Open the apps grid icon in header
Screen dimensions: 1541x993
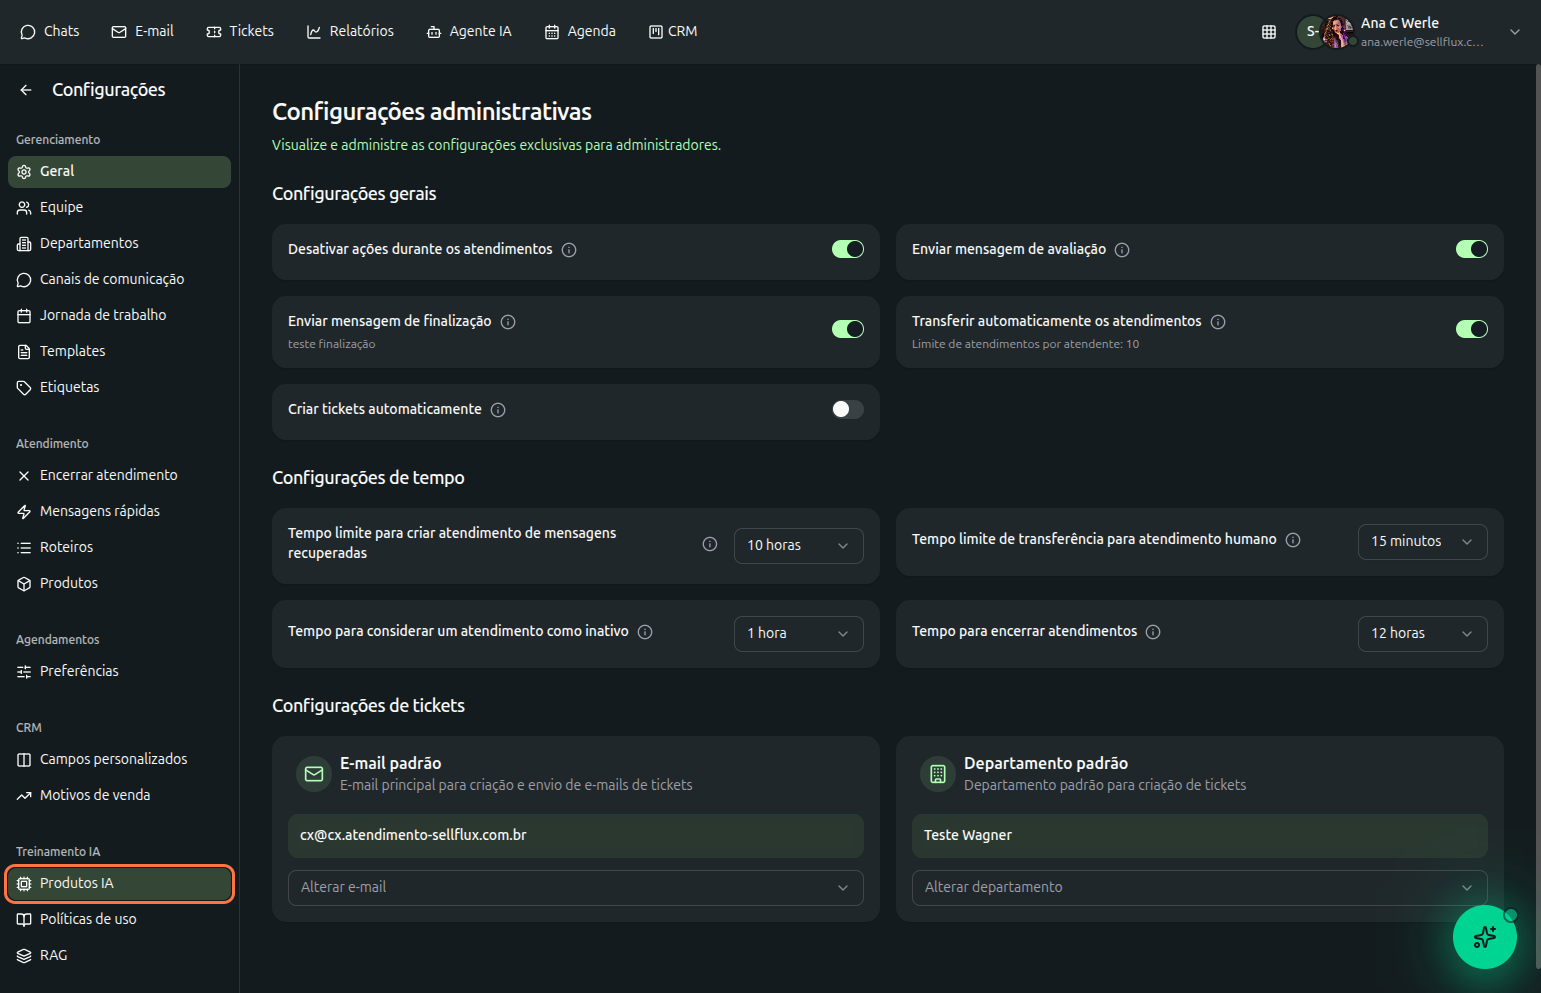click(x=1268, y=32)
